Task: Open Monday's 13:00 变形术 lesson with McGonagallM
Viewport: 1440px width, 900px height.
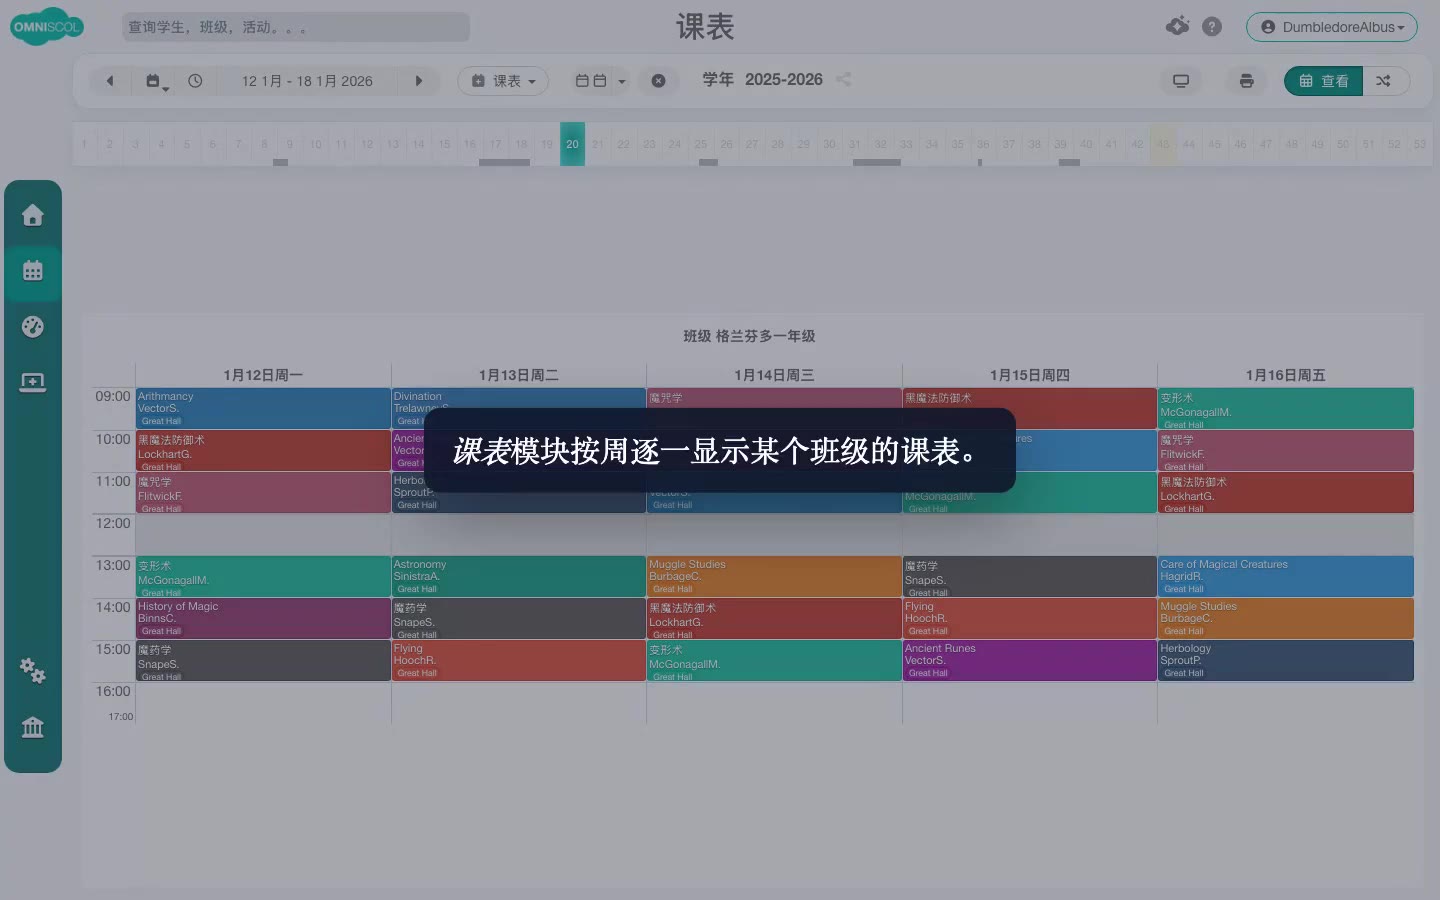Action: 263,577
